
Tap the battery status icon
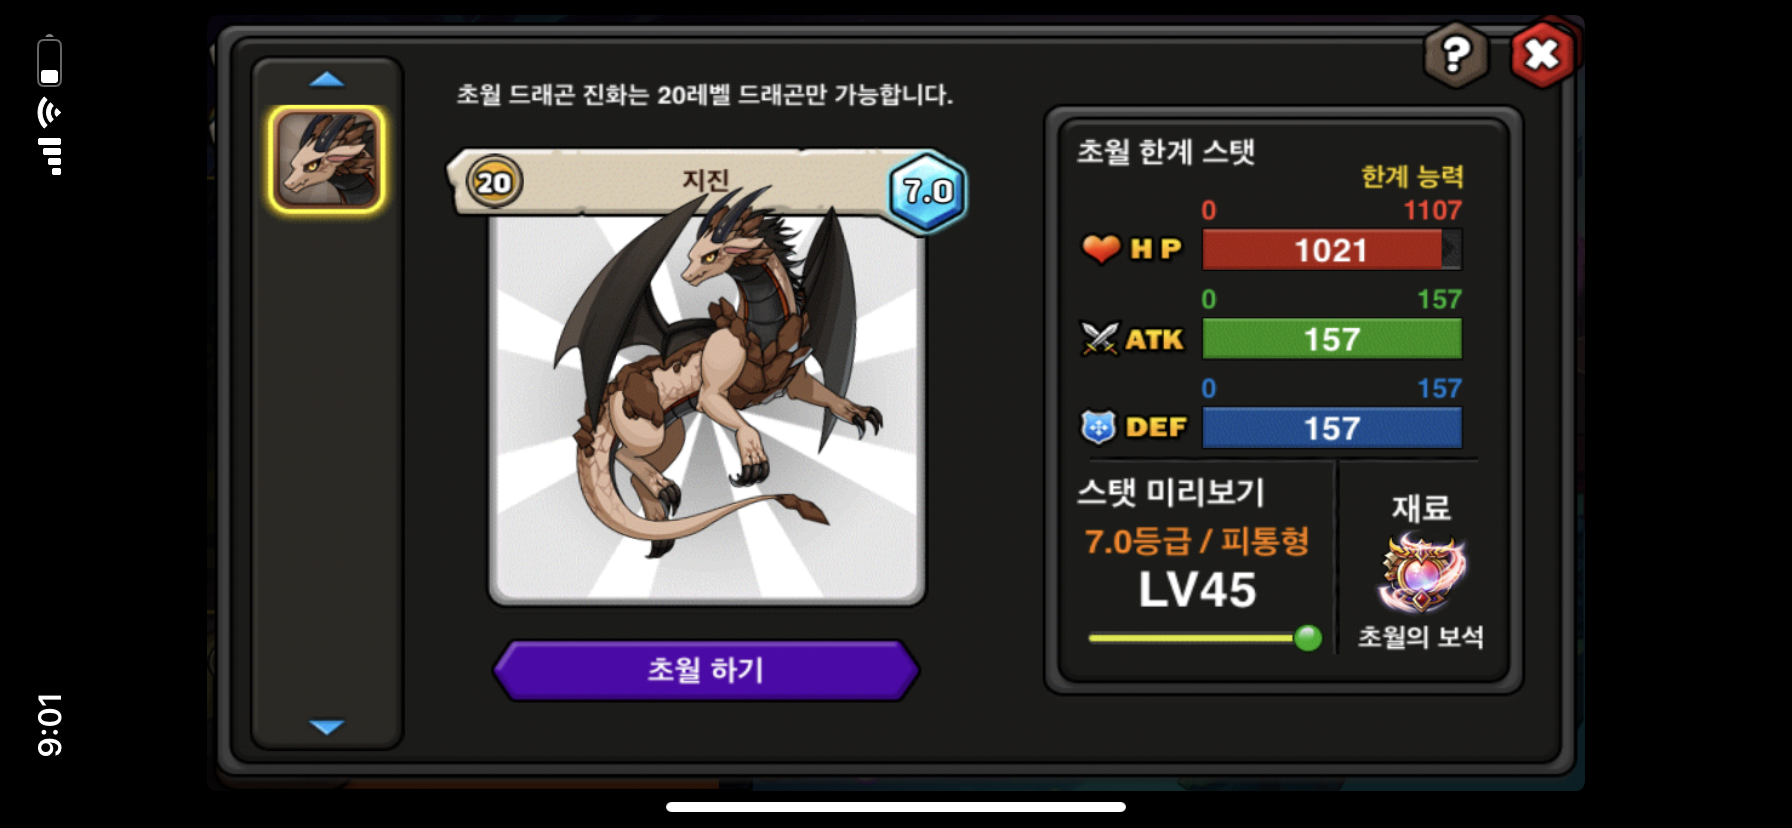pos(50,62)
